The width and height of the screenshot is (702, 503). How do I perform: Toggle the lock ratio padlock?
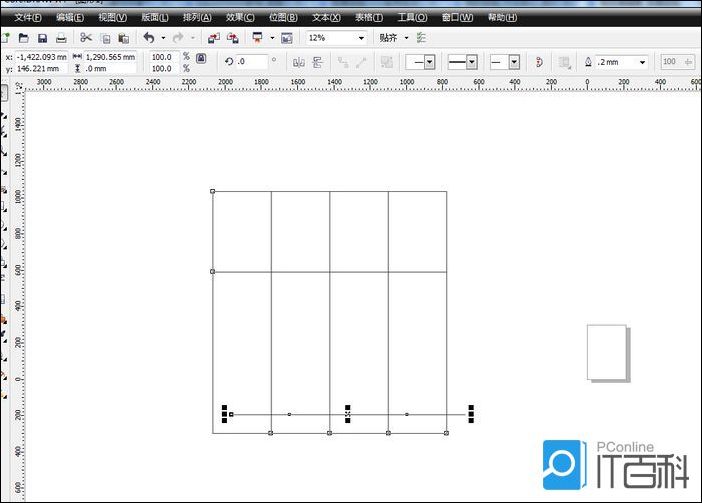201,58
